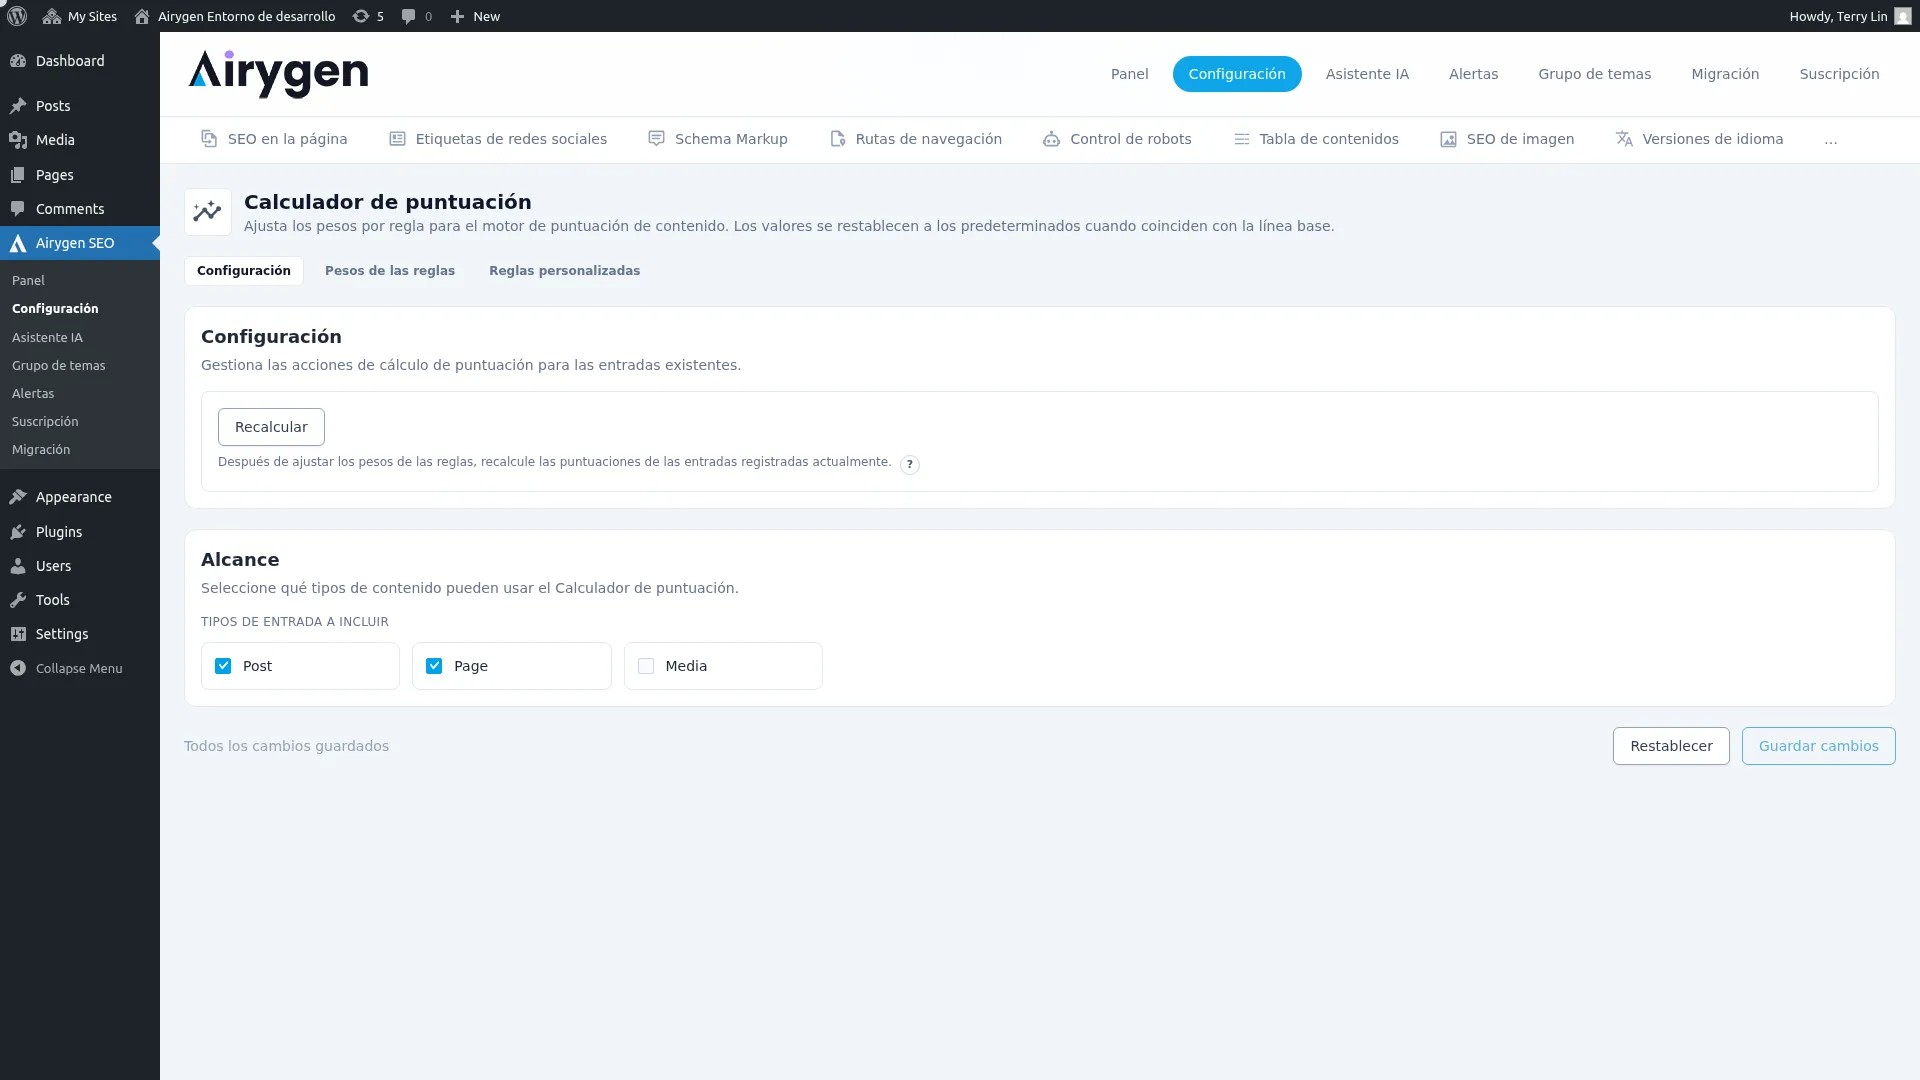Click the Etiquetas de redes sociales icon
Viewport: 1920px width, 1080px height.
click(397, 139)
